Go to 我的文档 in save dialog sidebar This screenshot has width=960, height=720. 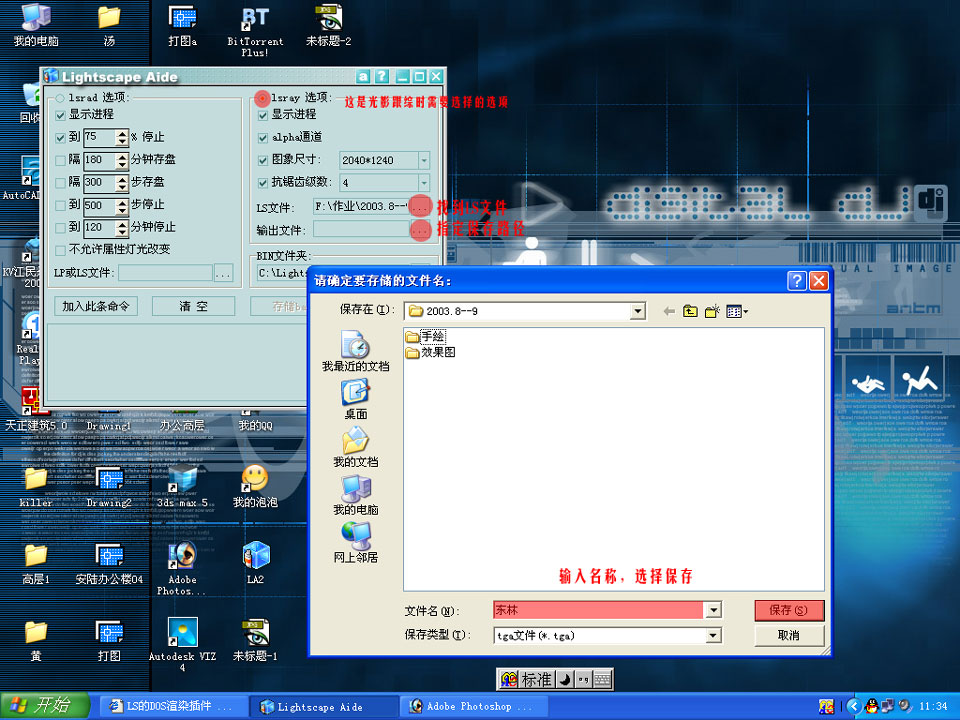pos(356,447)
